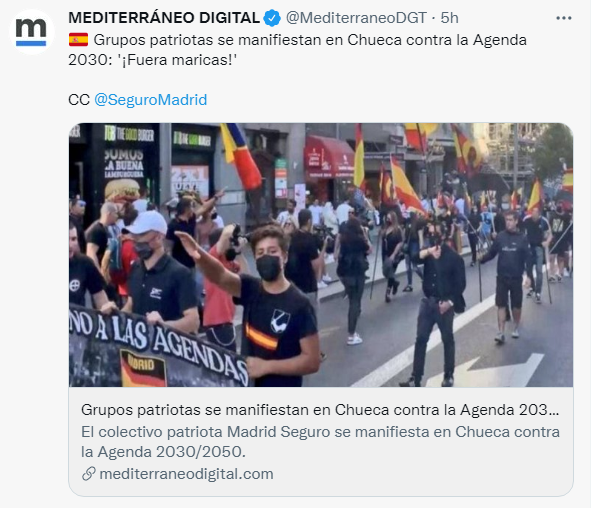Open the 5h tweet timestamp
592x508 pixels.
point(449,18)
